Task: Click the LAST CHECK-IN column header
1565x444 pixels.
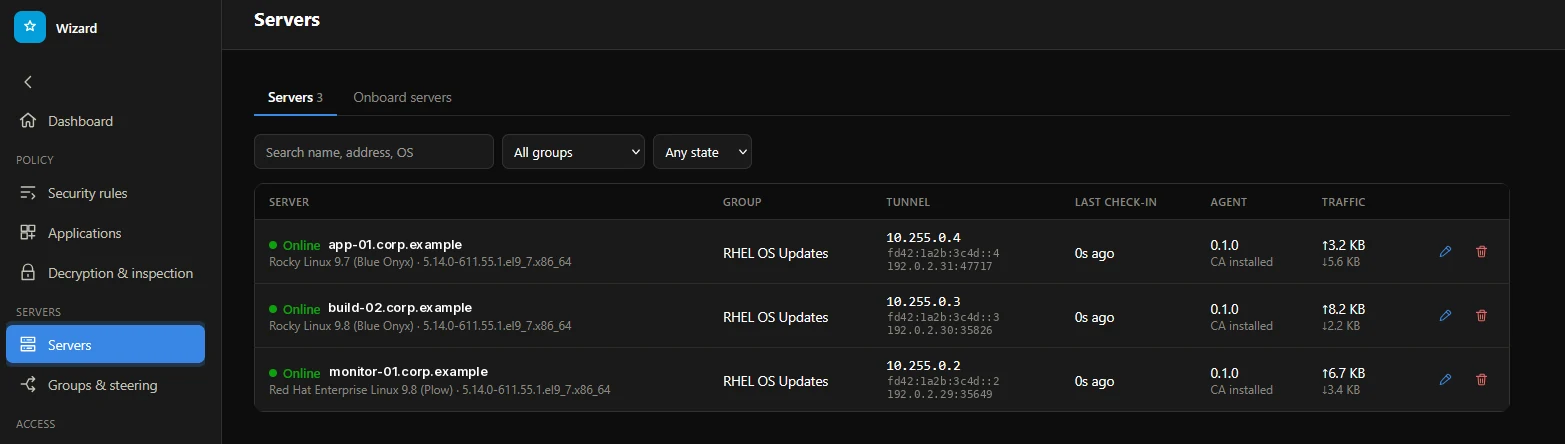Action: (1116, 202)
